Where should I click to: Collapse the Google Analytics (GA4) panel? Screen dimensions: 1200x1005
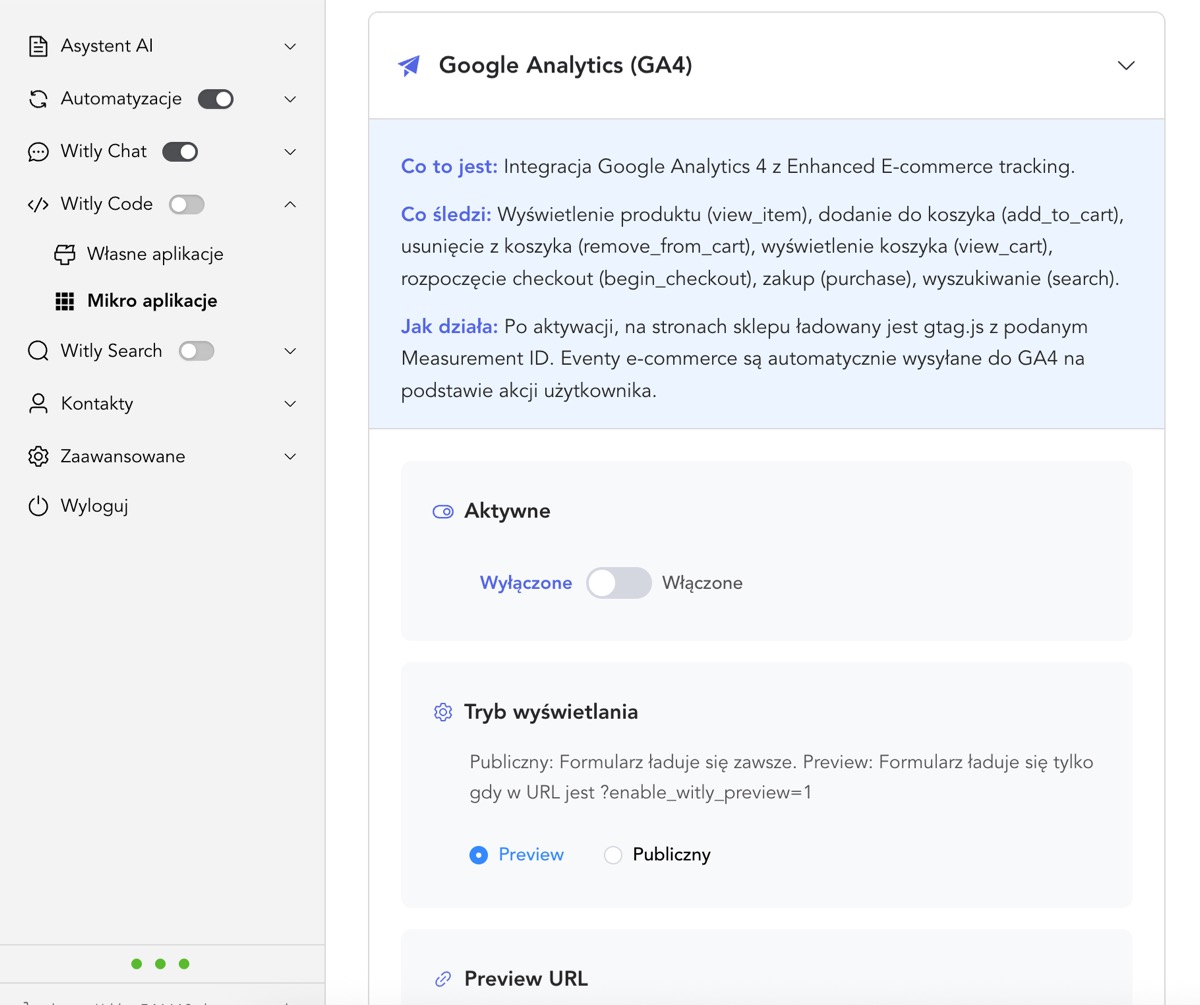[1125, 64]
